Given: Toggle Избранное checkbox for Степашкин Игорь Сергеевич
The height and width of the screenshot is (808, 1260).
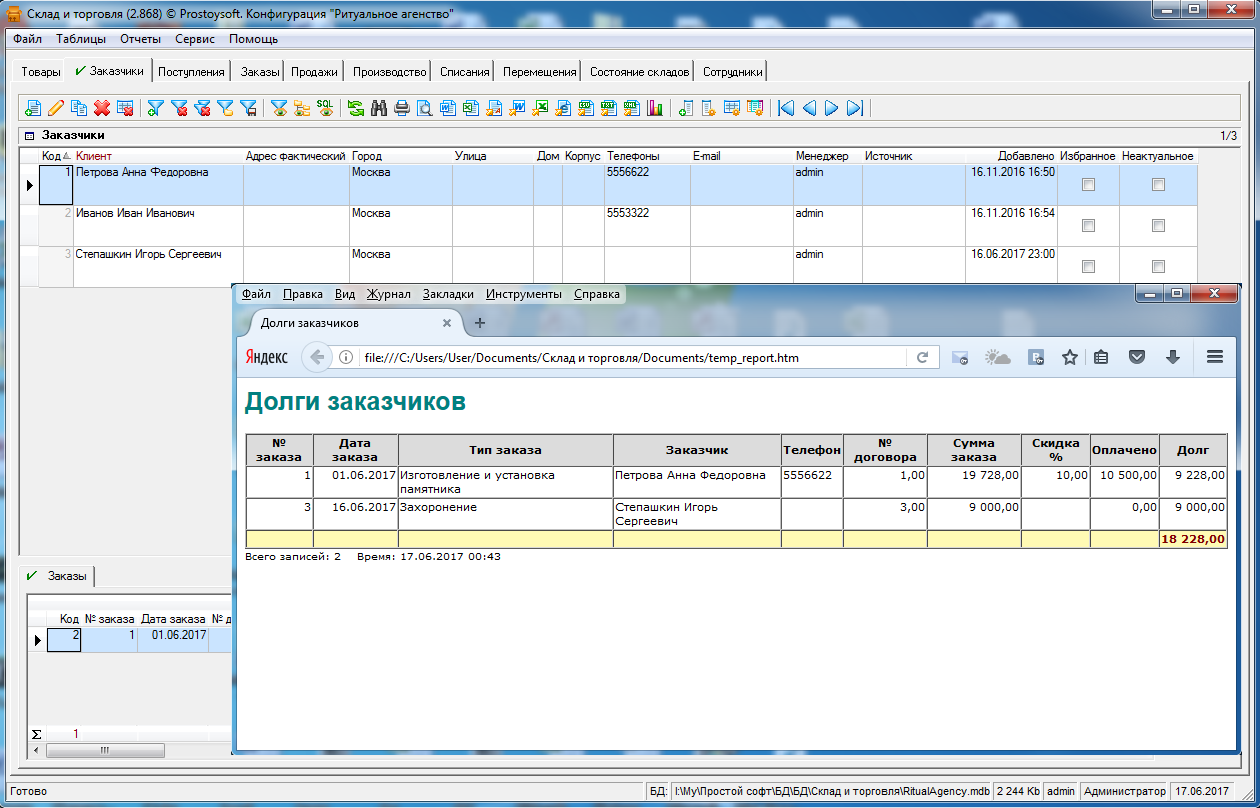Looking at the screenshot, I should pos(1088,267).
